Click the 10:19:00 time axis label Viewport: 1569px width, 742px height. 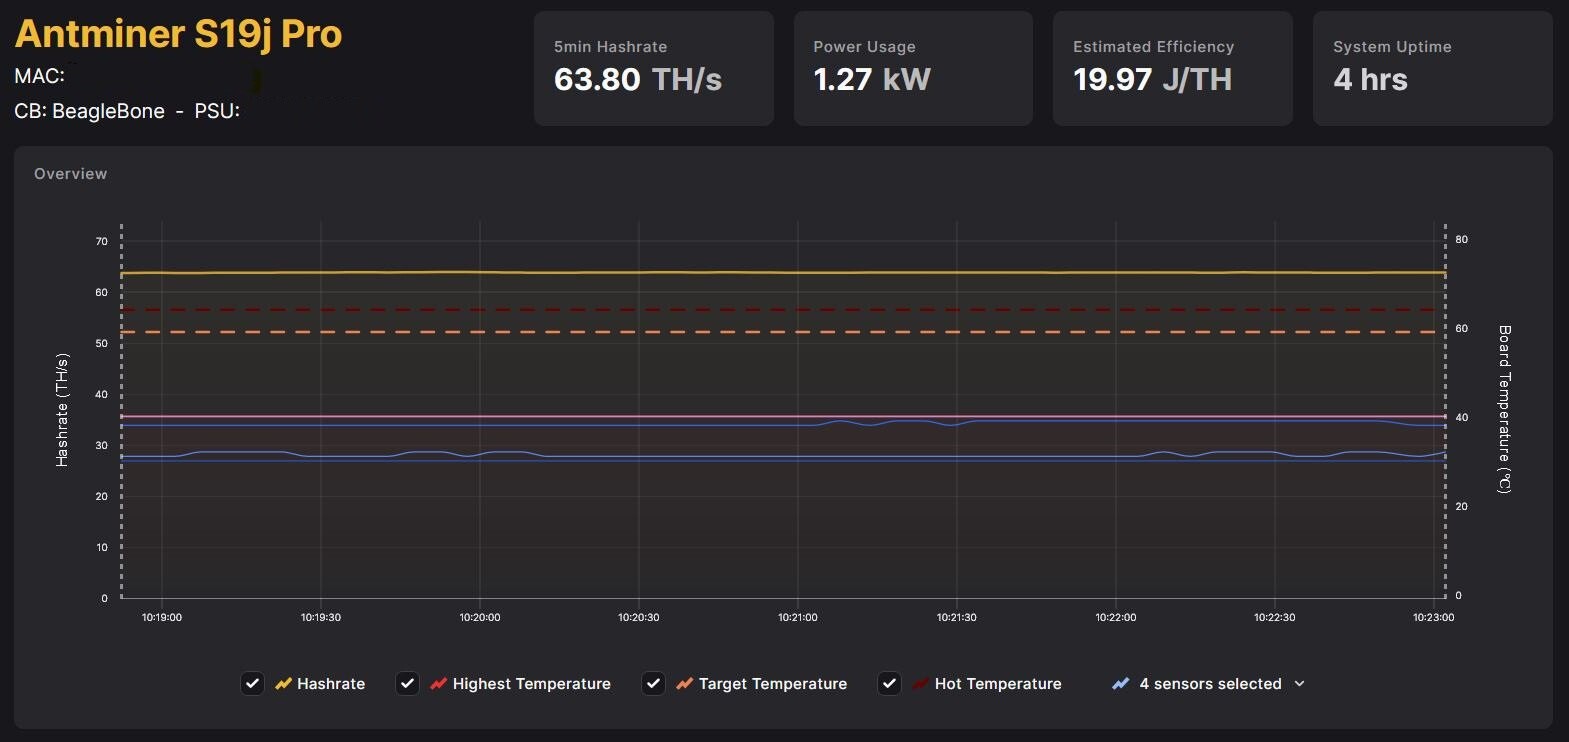[x=162, y=617]
